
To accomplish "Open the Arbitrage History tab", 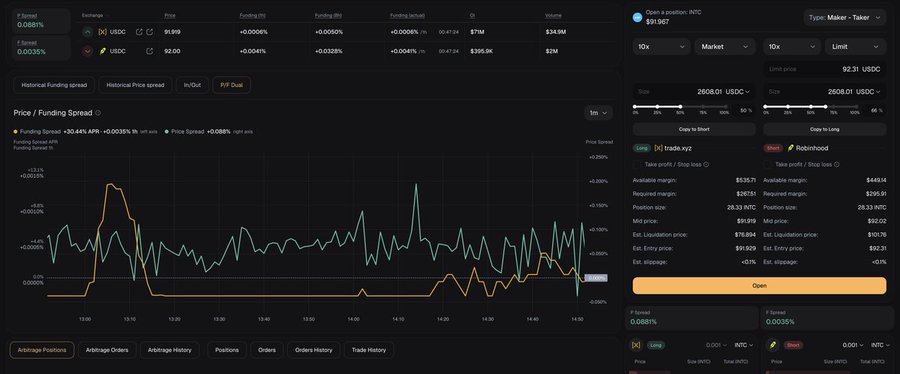I will (169, 350).
